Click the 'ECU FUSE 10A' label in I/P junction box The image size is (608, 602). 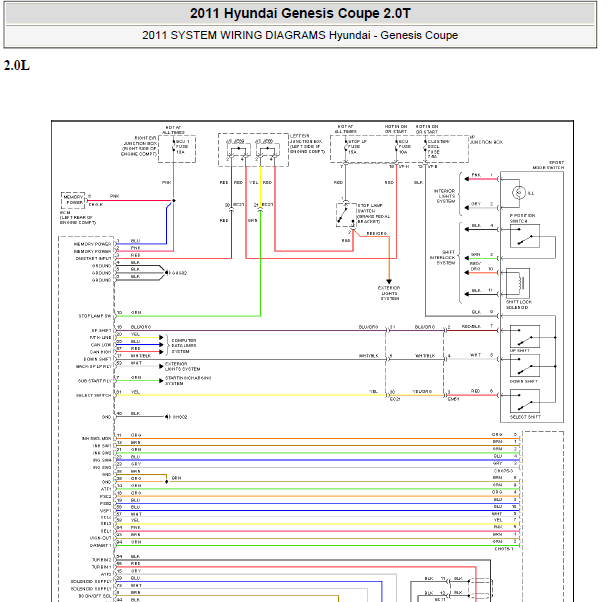tap(405, 147)
